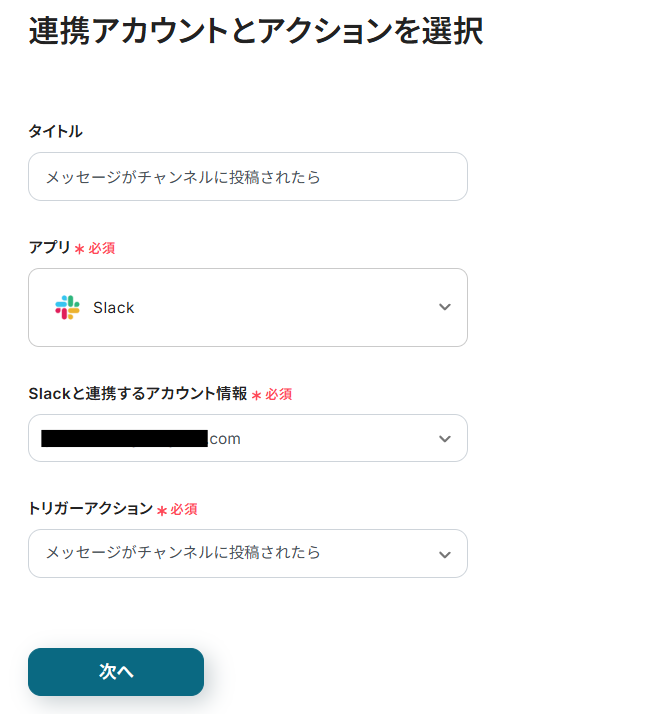Click the タイトル field label
Viewport: 661px width, 714px height.
pos(56,131)
